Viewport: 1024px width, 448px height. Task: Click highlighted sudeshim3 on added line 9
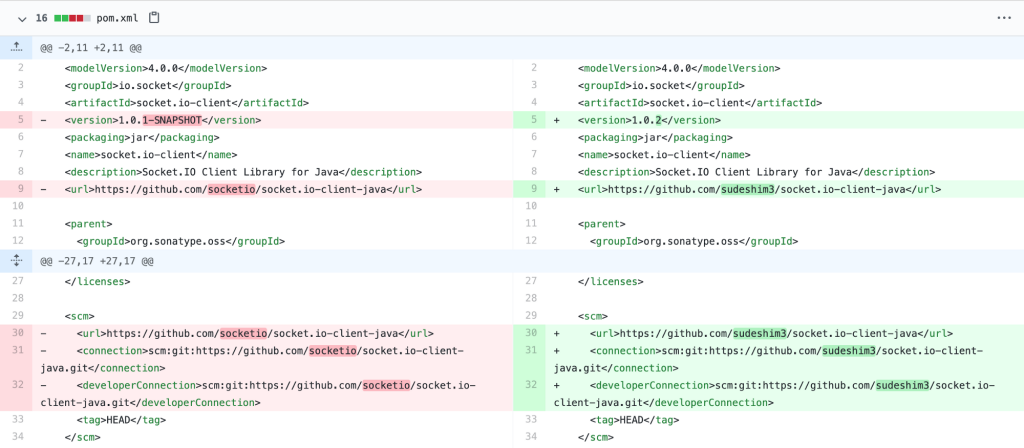pyautogui.click(x=746, y=190)
